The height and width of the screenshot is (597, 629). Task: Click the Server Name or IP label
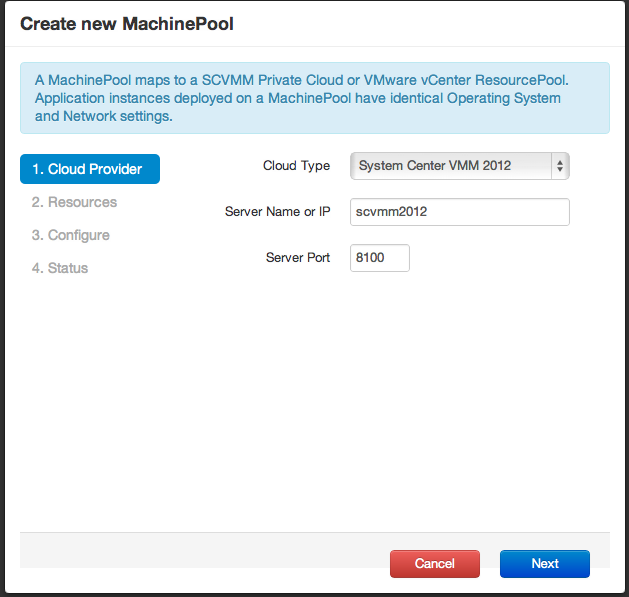(x=277, y=212)
